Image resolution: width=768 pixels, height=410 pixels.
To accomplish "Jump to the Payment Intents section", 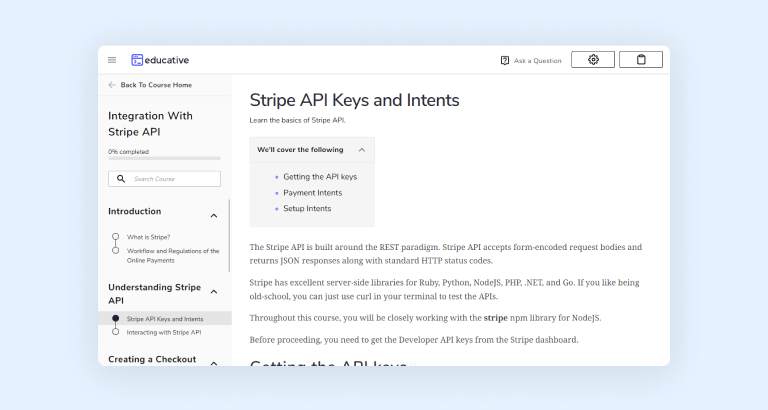I will point(312,193).
